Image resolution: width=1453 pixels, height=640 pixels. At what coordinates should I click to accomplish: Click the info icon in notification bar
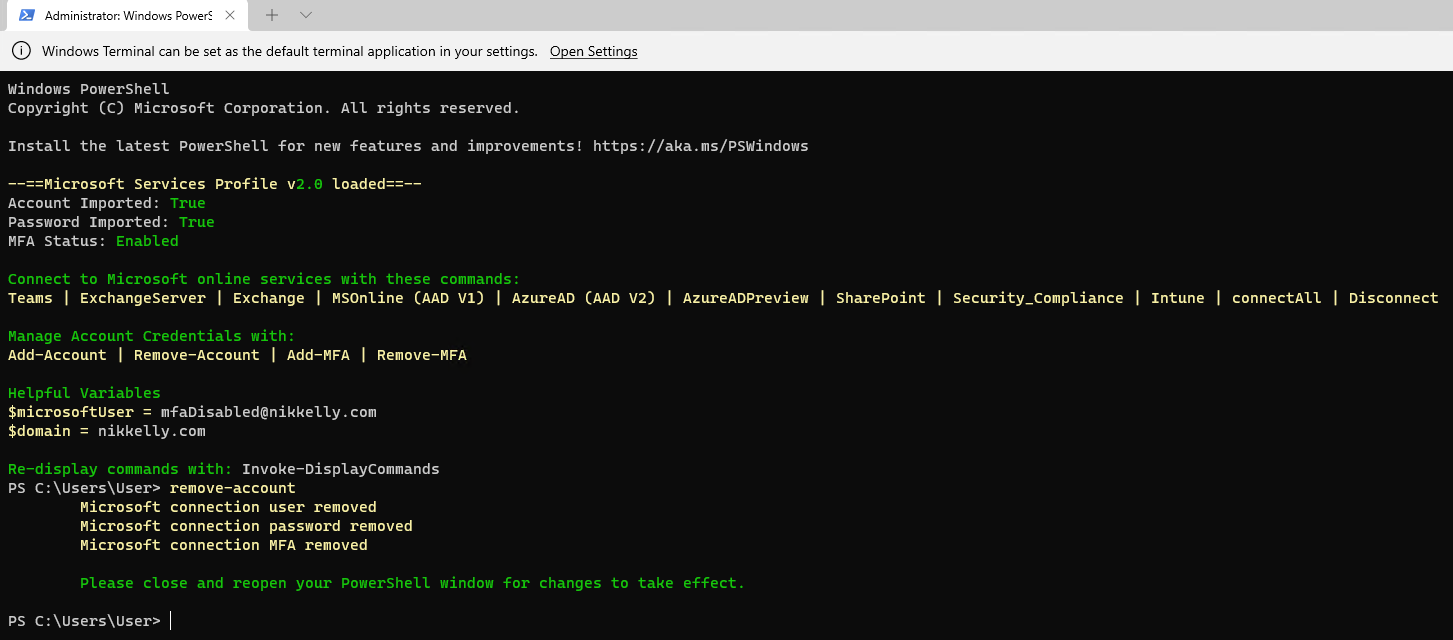click(20, 51)
